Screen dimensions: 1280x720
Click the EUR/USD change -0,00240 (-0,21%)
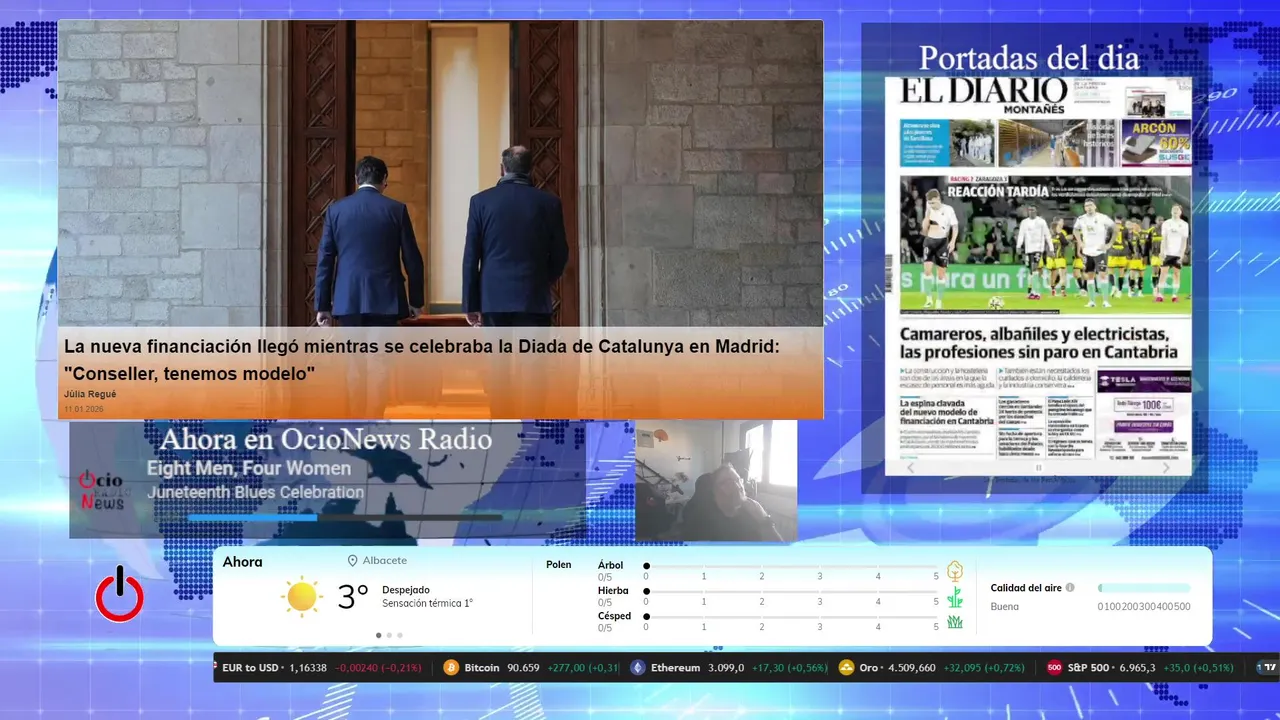point(378,668)
